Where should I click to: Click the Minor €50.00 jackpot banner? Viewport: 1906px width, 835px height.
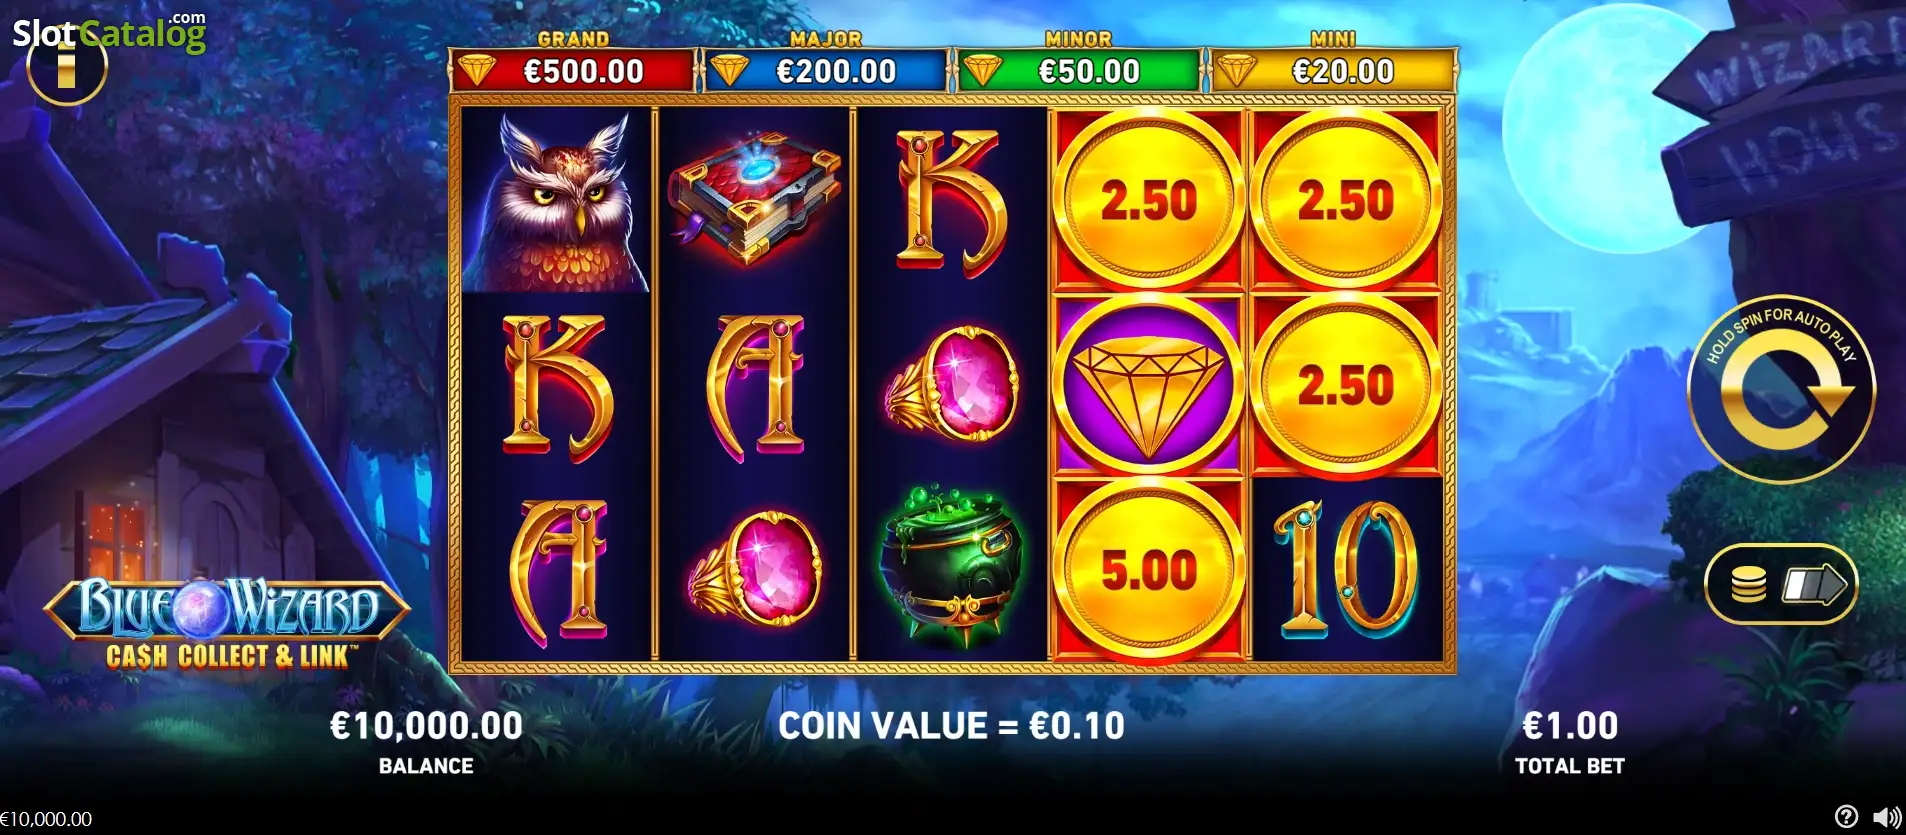1079,71
